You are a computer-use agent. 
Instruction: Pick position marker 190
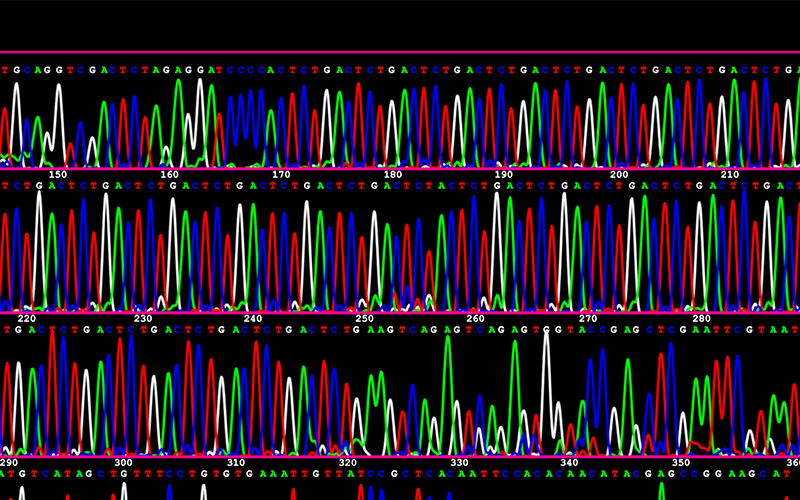504,174
